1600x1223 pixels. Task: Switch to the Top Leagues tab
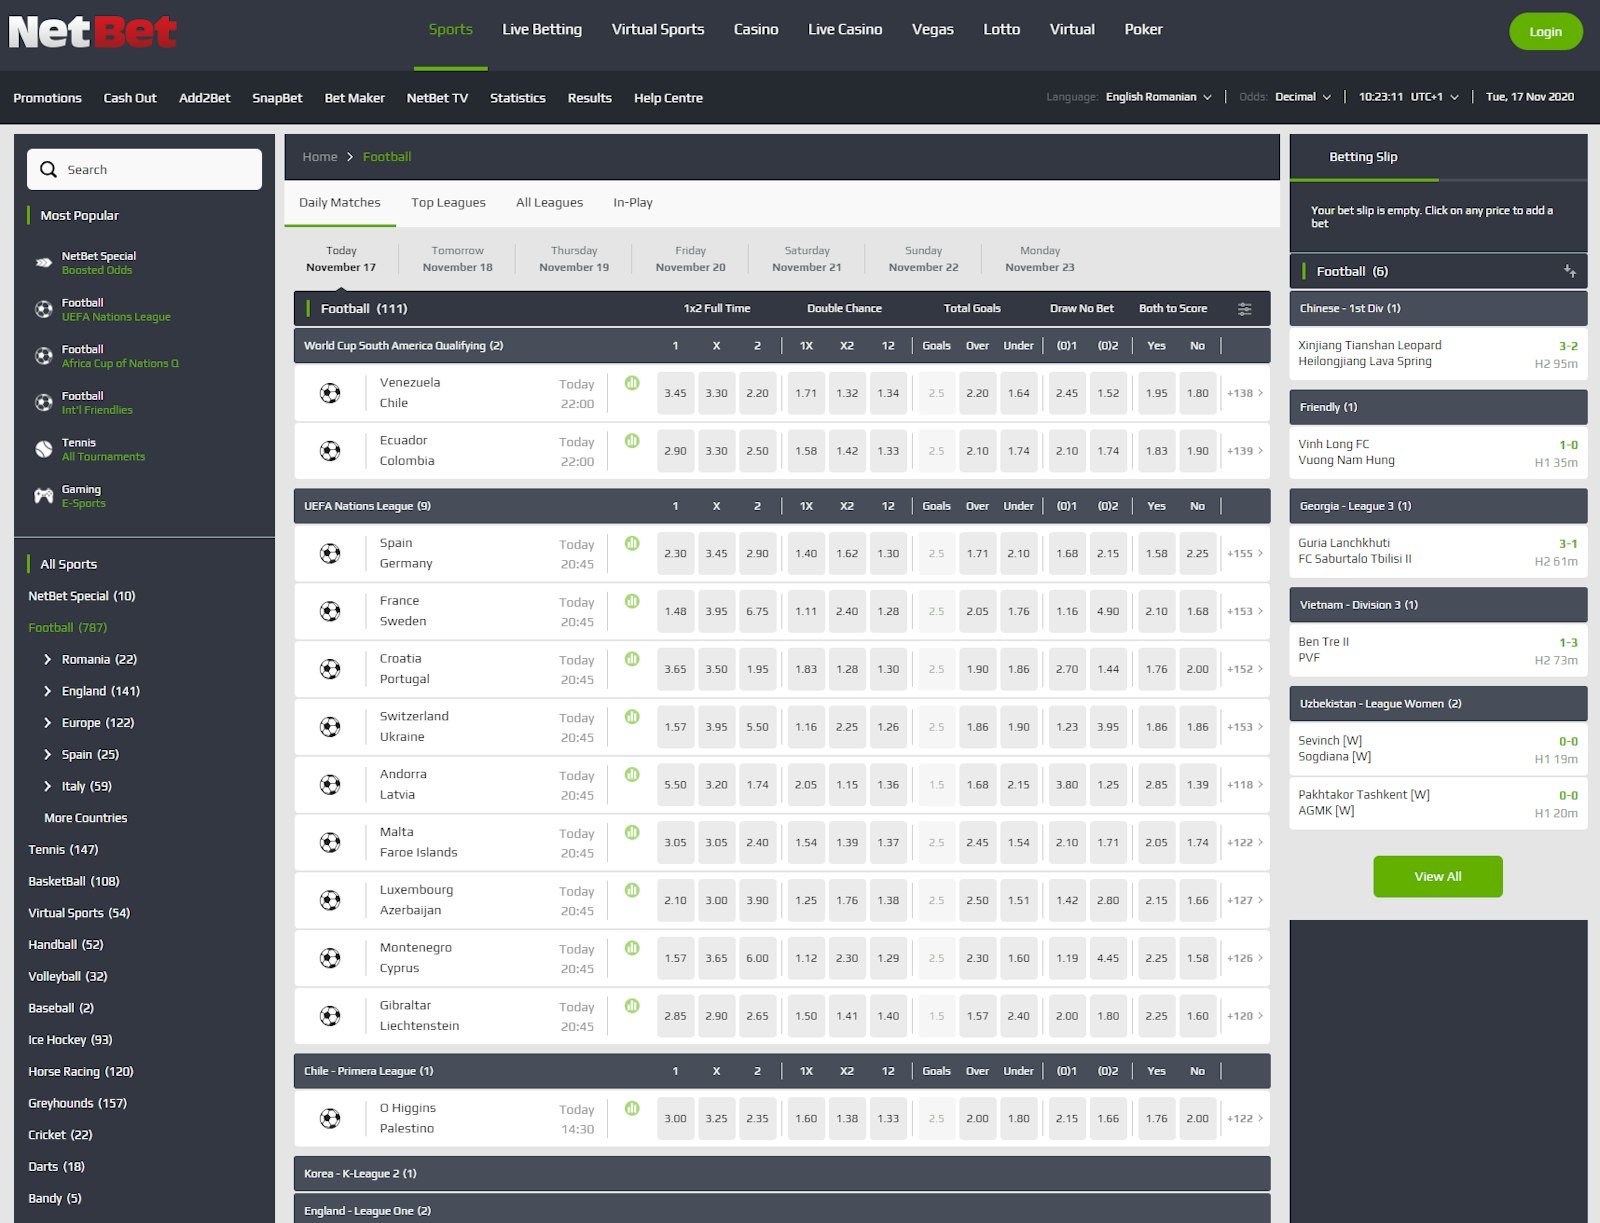448,203
